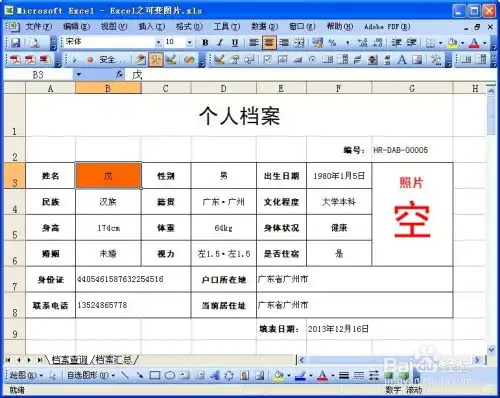Toggle the highlighted Control Toolbox button
The height and width of the screenshot is (398, 500).
point(156,60)
